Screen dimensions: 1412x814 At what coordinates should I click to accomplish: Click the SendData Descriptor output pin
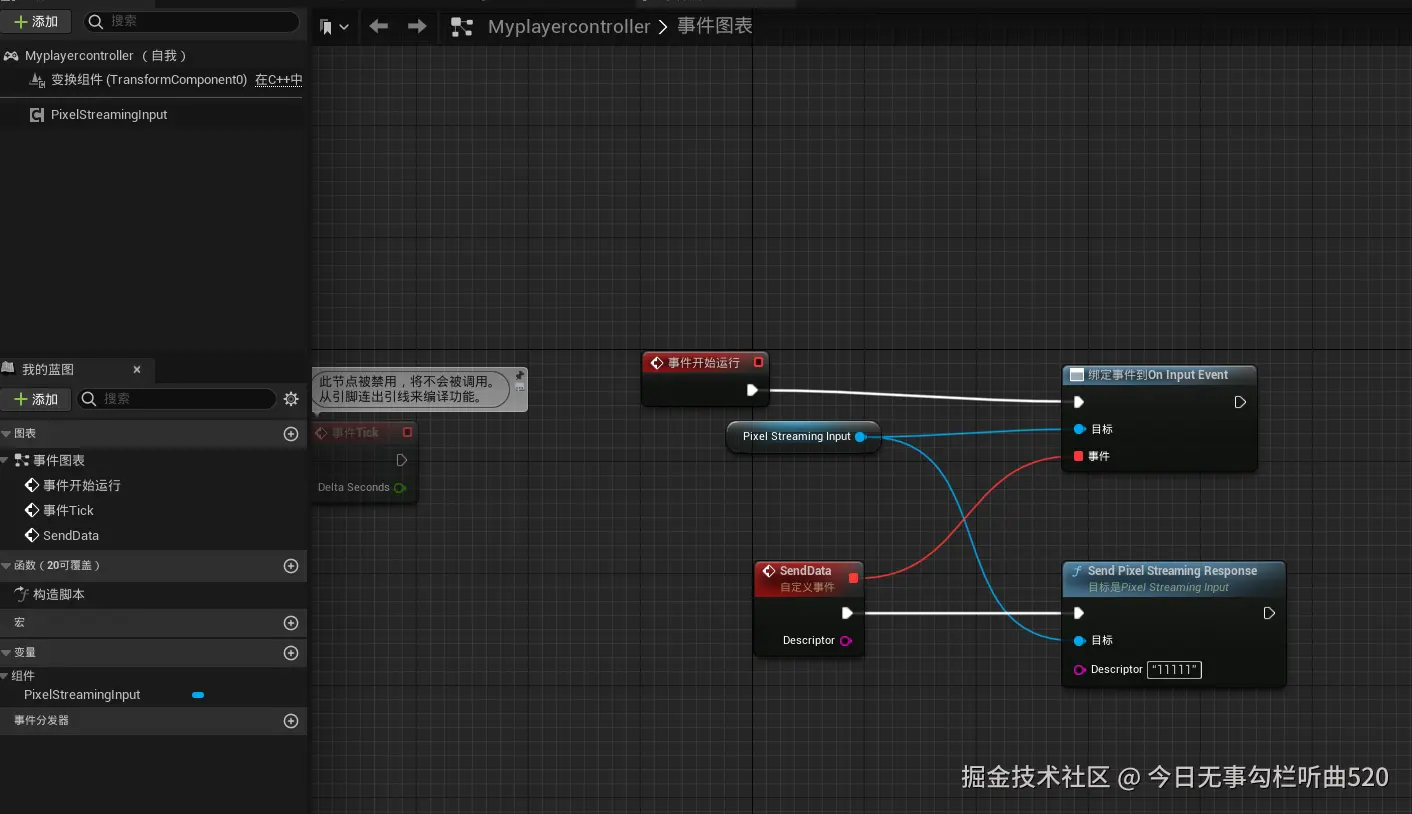click(846, 641)
